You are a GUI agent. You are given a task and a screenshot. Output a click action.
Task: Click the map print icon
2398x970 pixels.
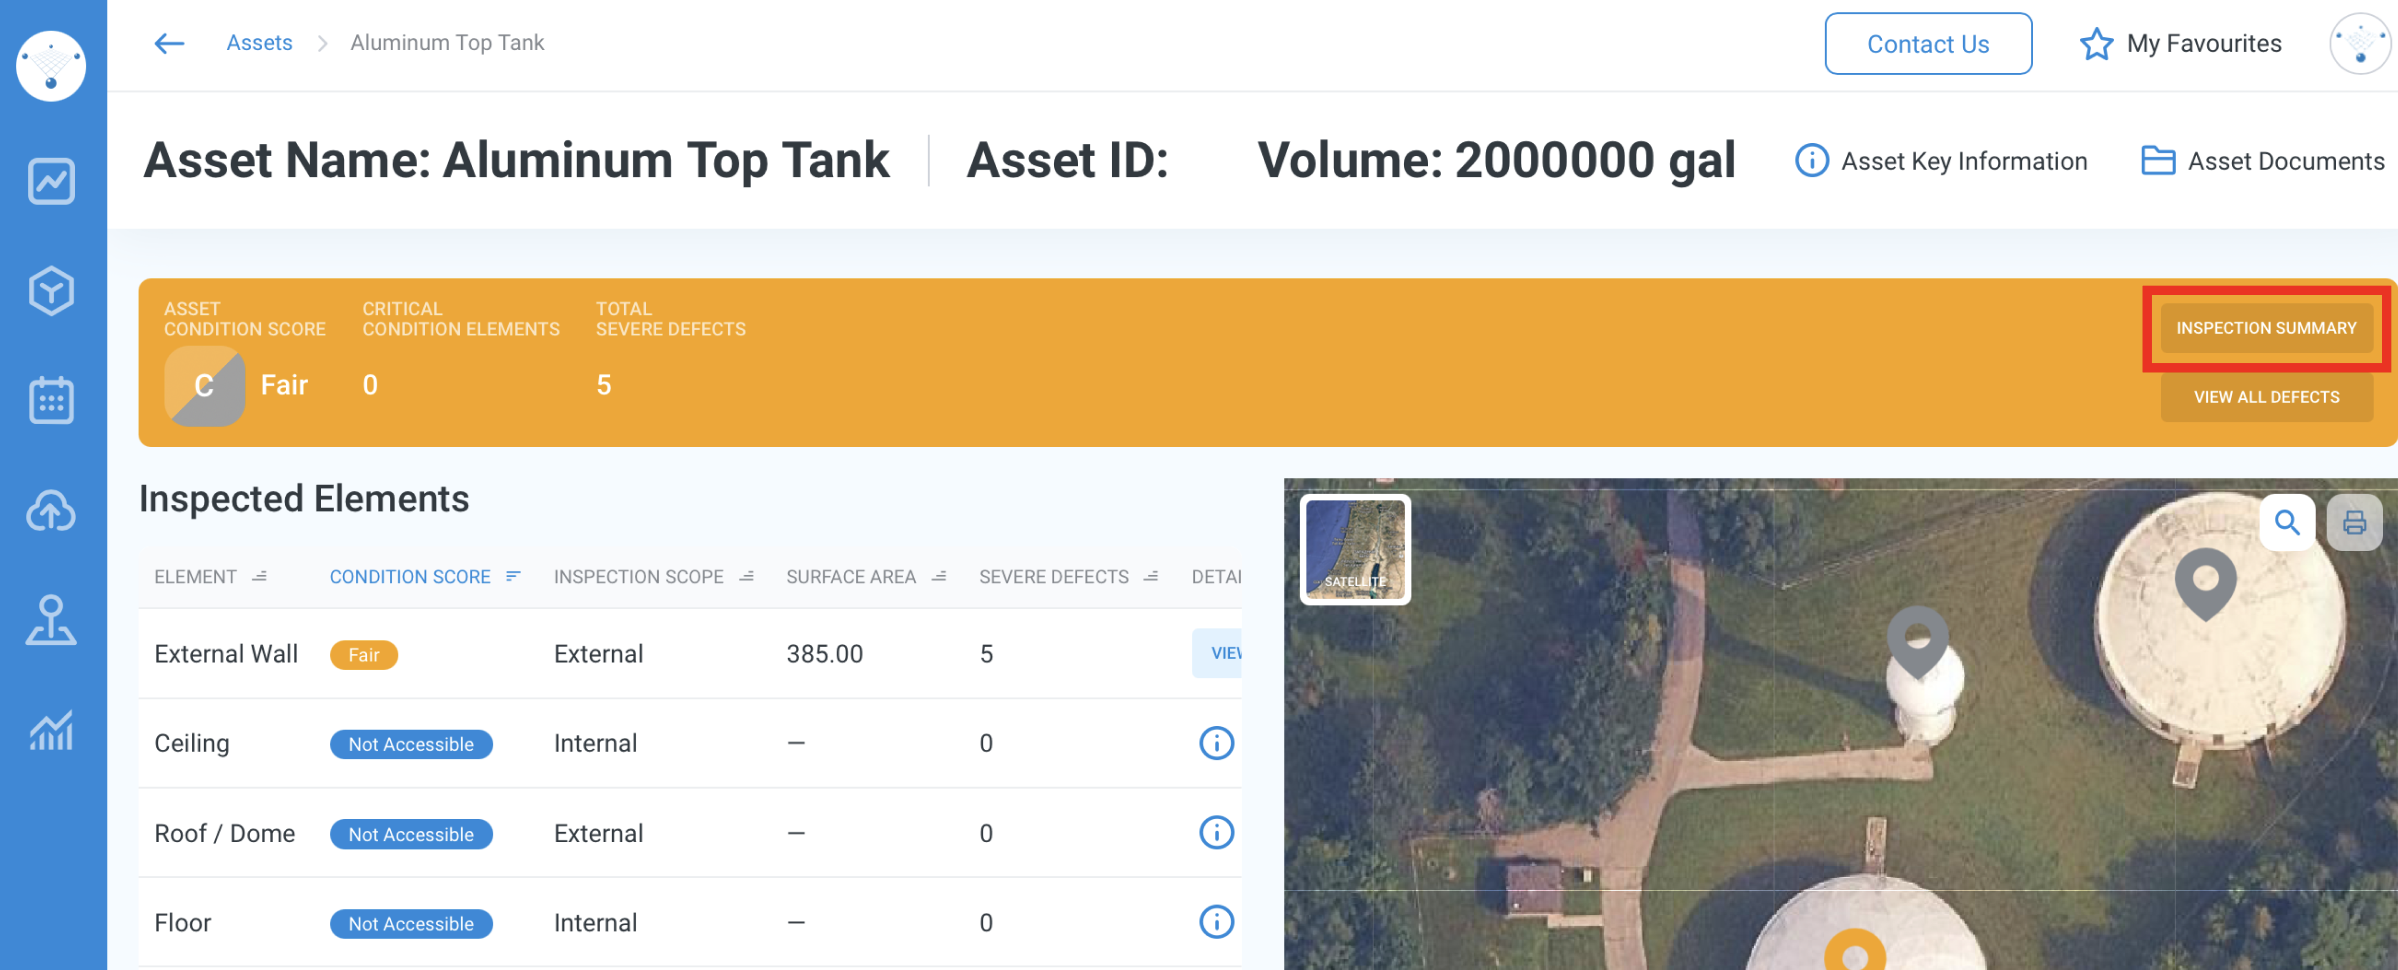pos(2355,522)
